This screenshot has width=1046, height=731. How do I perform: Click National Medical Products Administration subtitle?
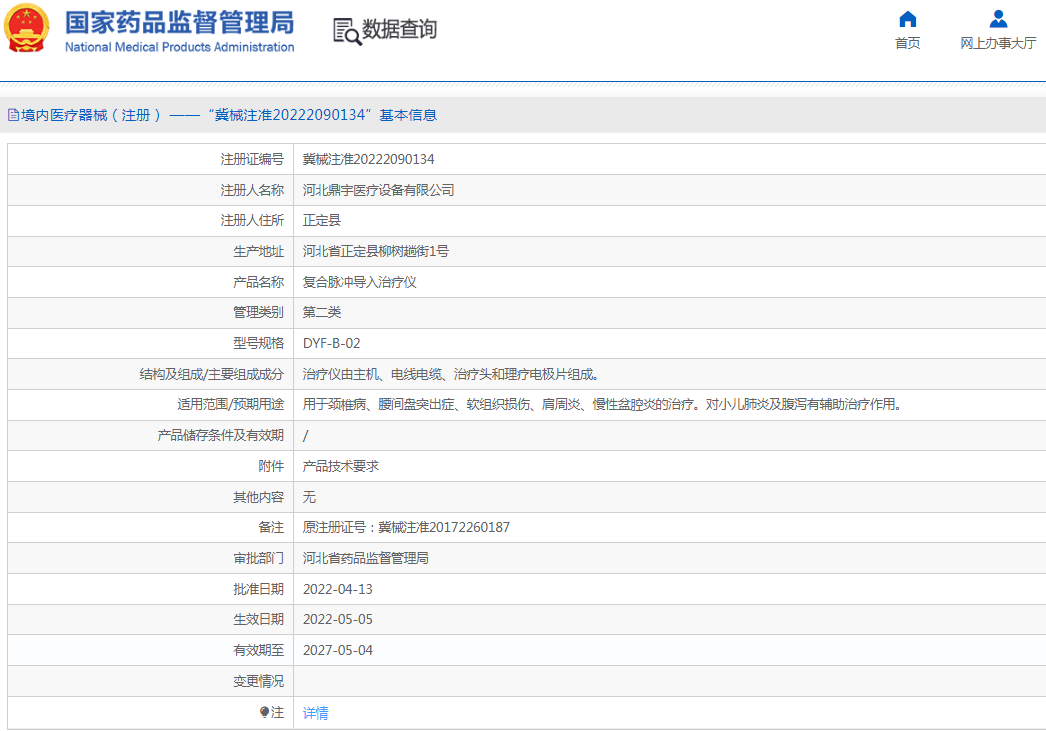click(179, 47)
